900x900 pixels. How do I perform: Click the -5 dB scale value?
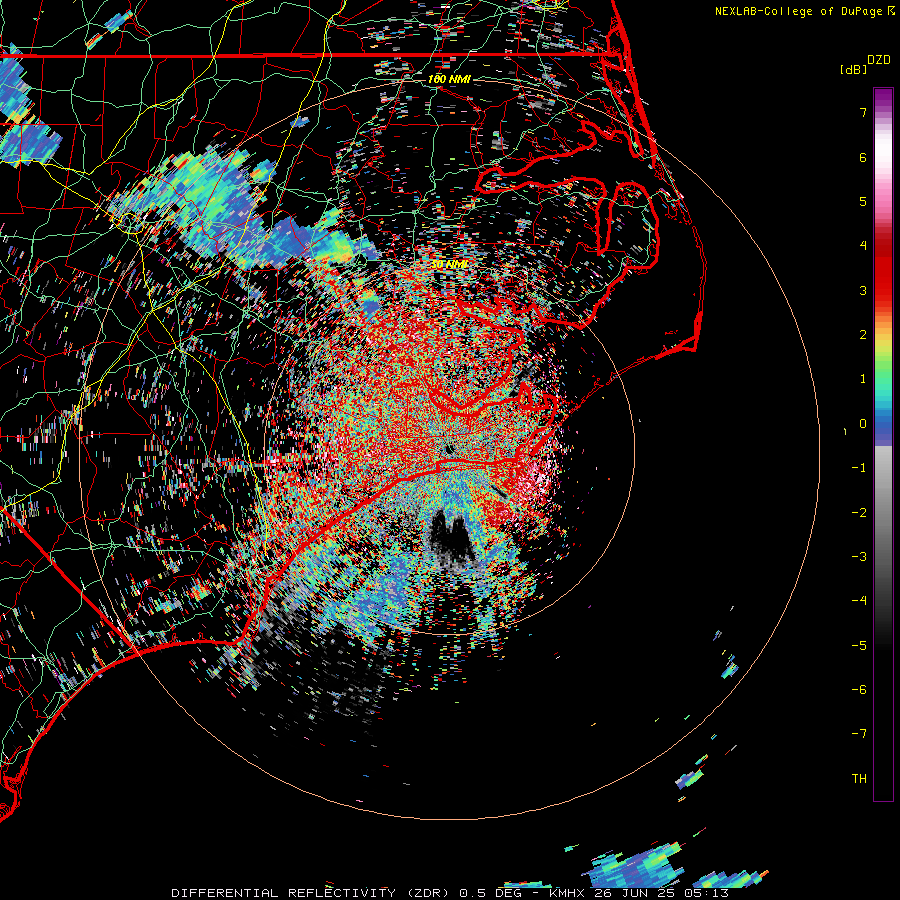[x=859, y=646]
